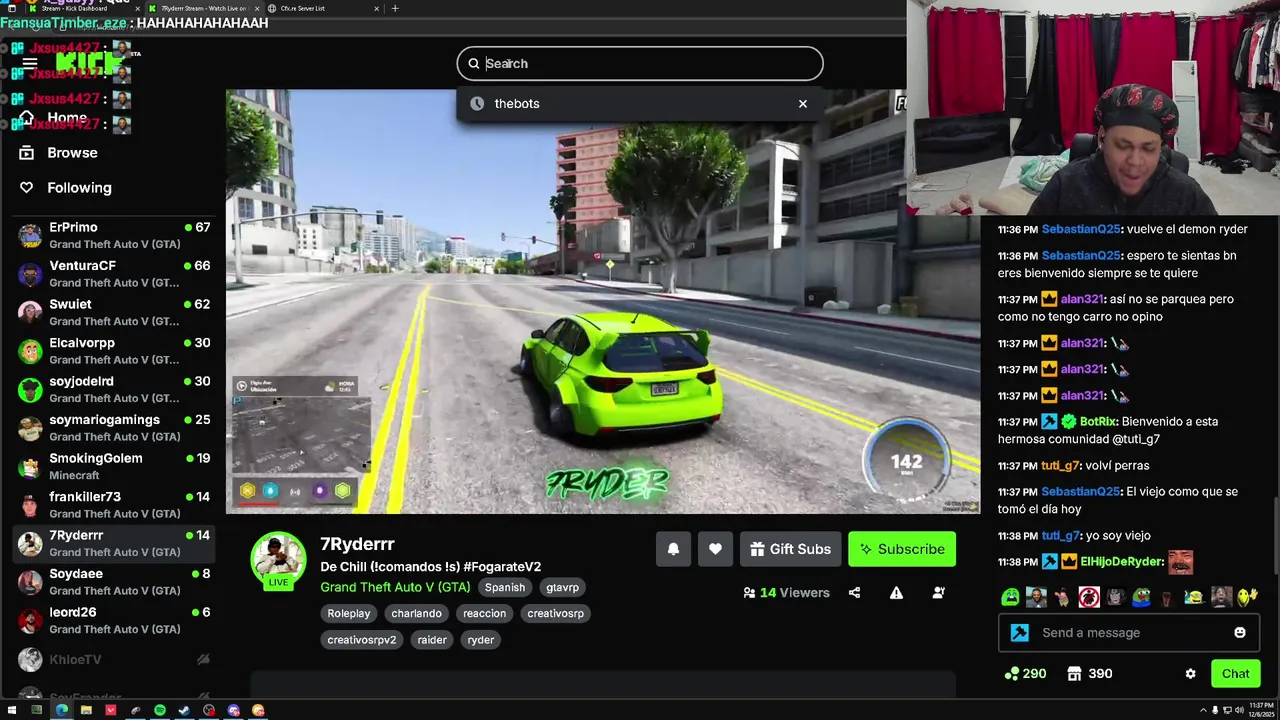The image size is (1280, 720).
Task: Open chat settings gear
Action: [1190, 674]
